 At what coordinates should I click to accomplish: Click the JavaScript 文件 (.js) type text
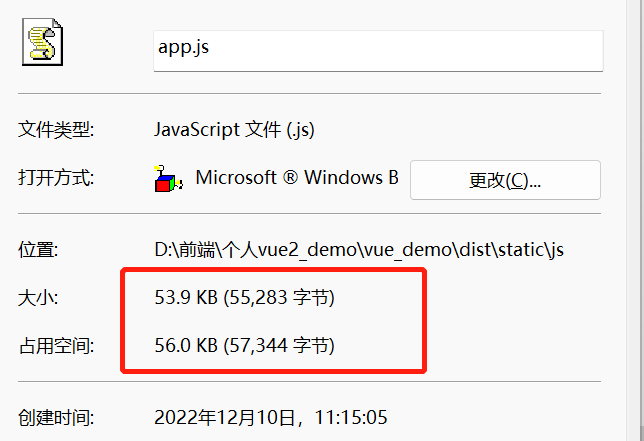click(234, 130)
